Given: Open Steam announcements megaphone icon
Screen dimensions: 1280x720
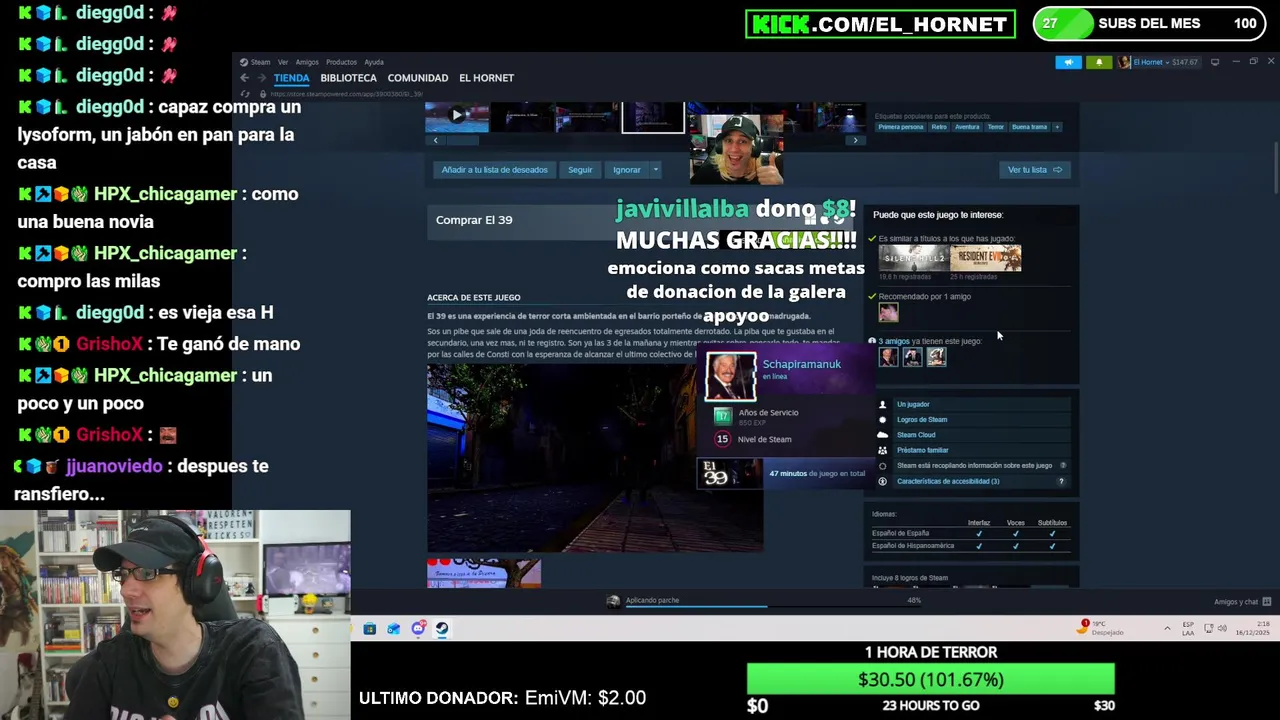Looking at the screenshot, I should 1068,62.
